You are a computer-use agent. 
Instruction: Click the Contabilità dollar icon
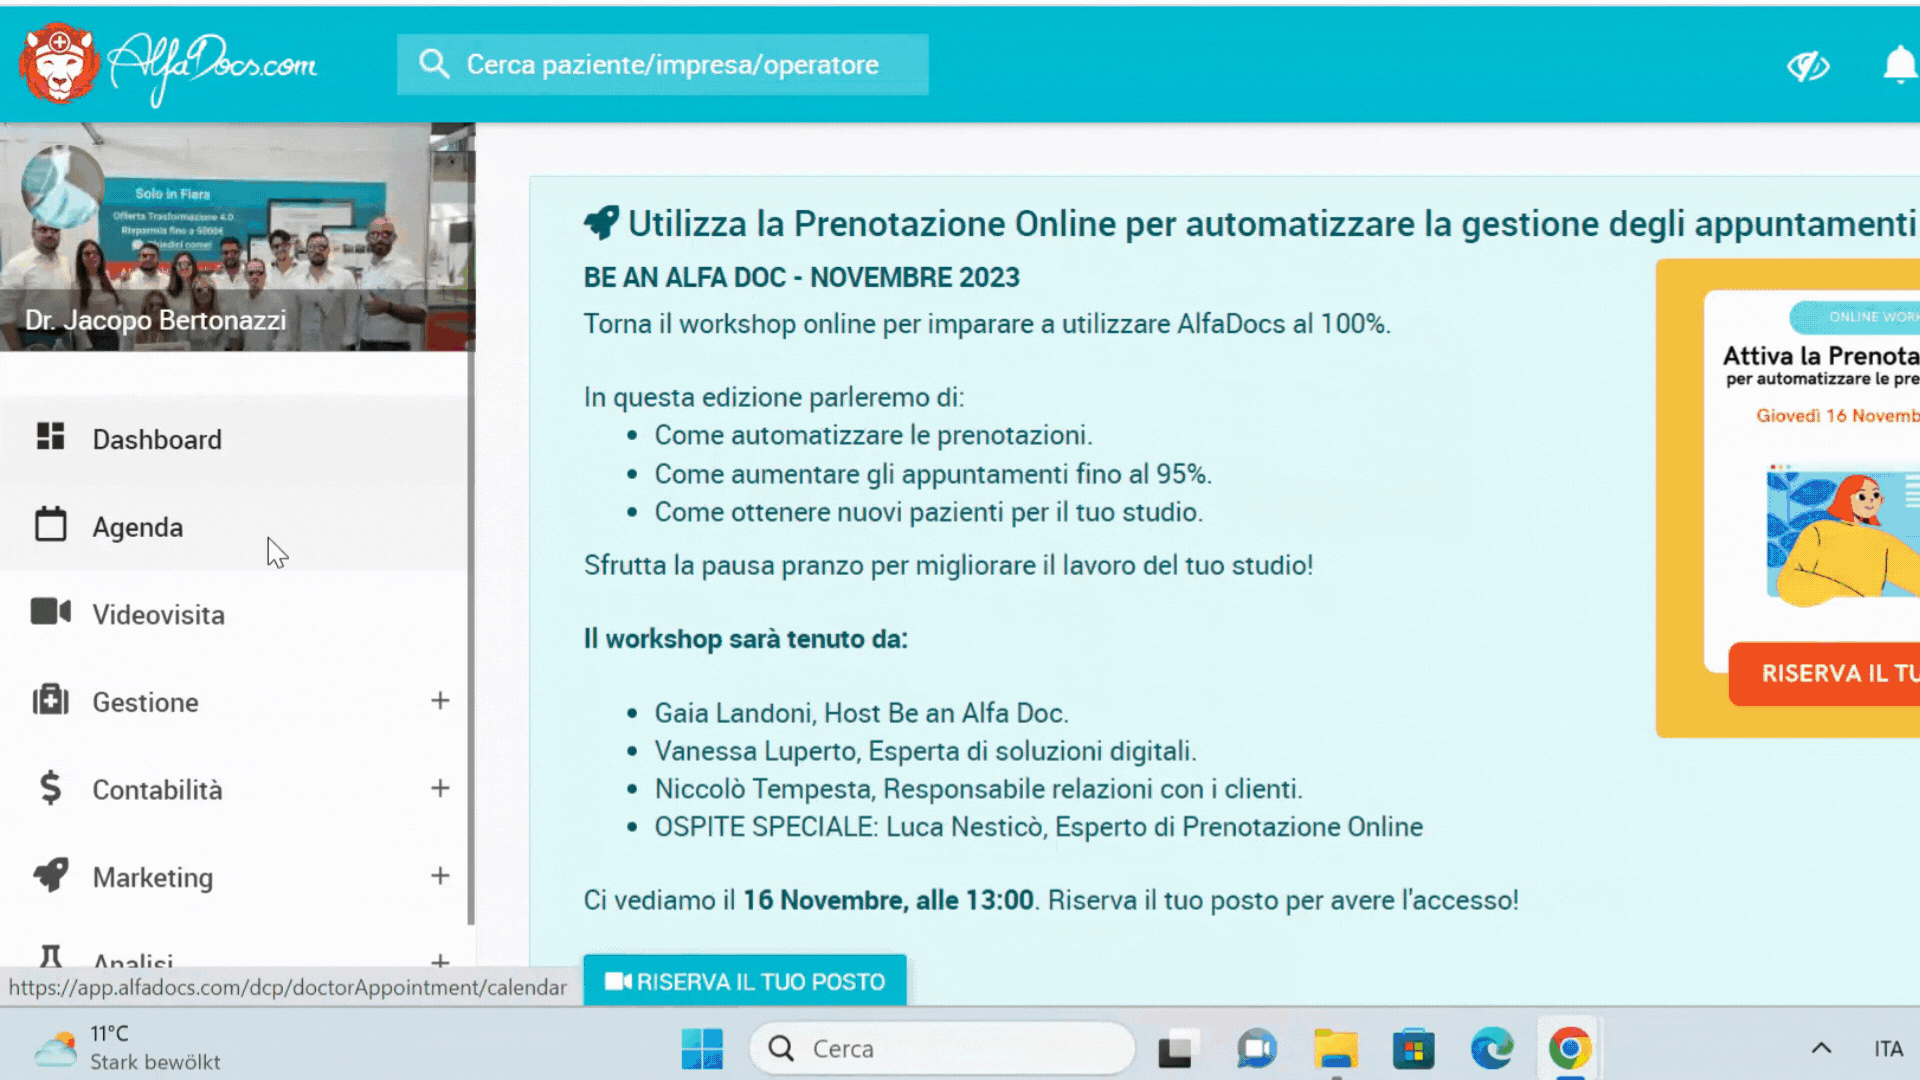coord(50,788)
